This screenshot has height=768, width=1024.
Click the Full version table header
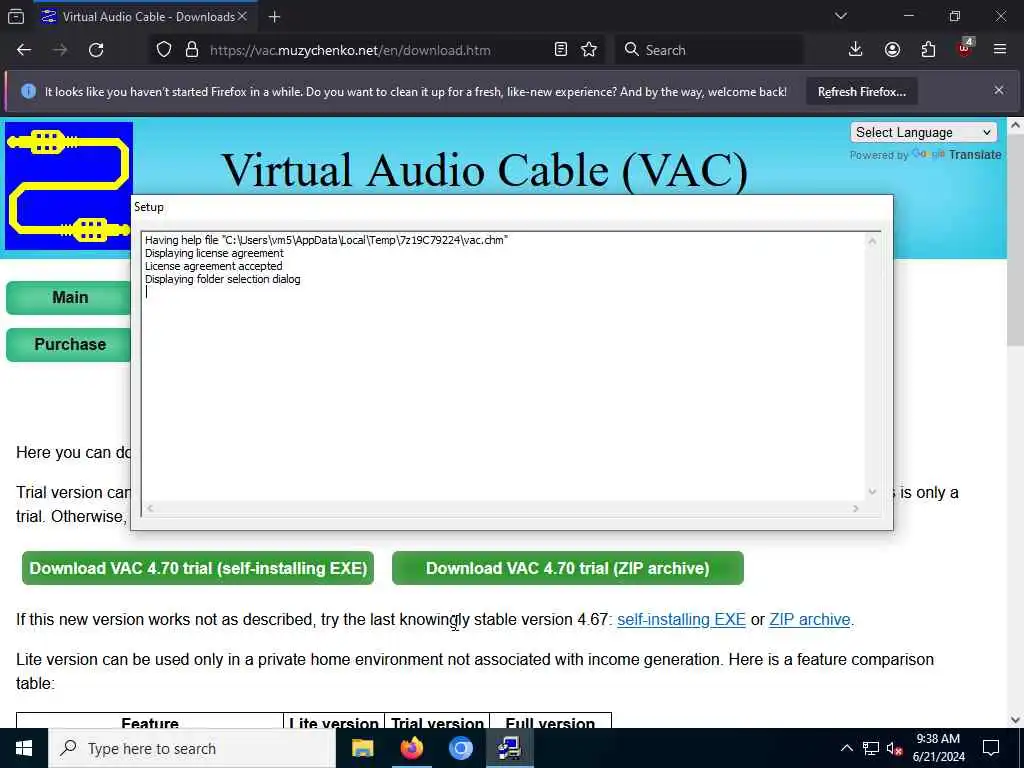coord(550,723)
